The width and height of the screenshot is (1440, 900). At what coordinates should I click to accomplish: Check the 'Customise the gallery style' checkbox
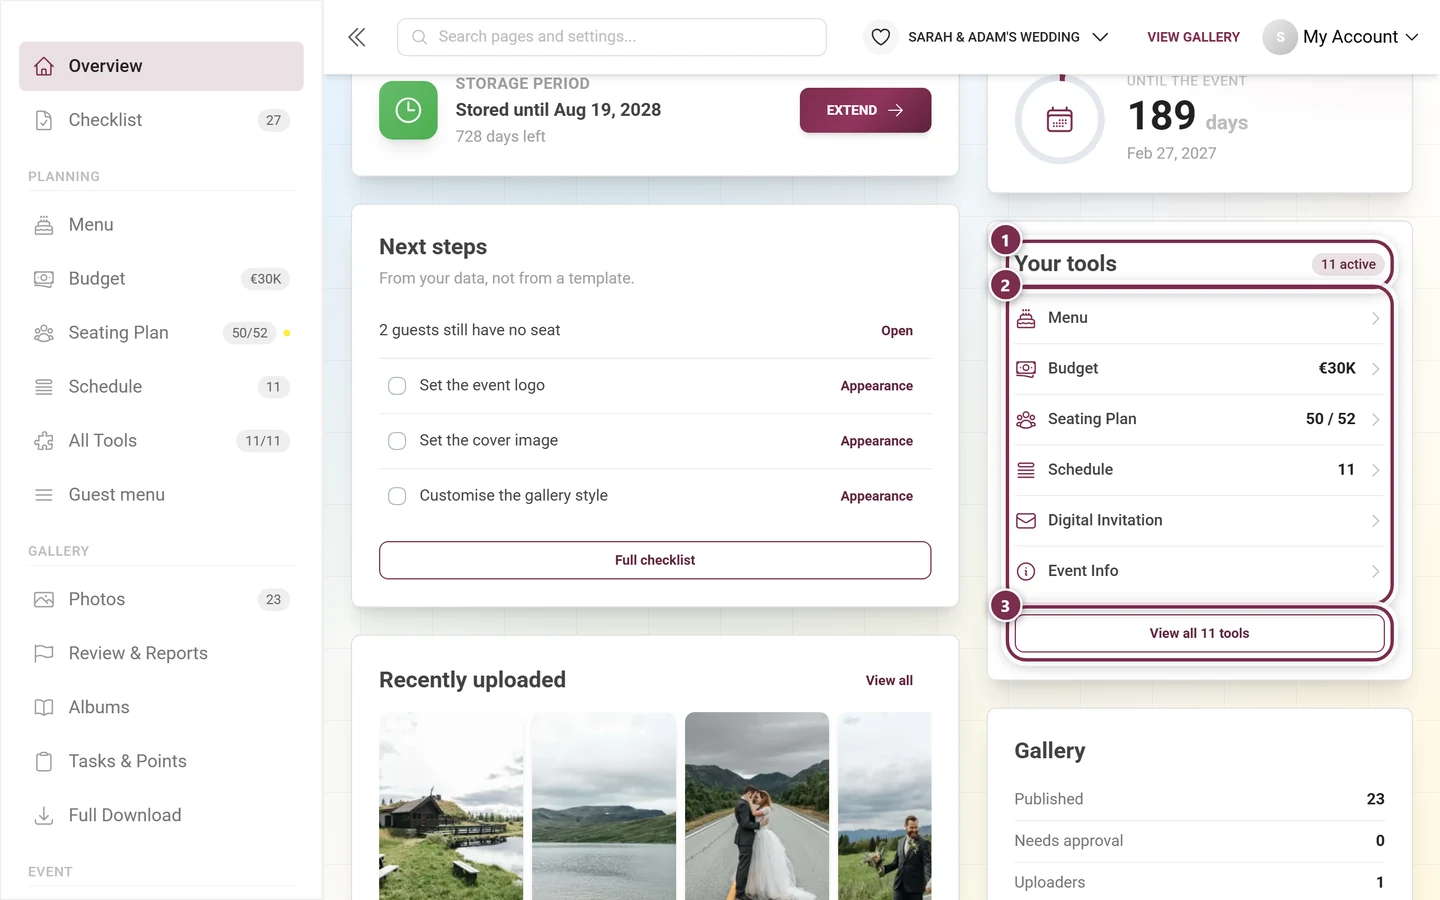click(397, 496)
